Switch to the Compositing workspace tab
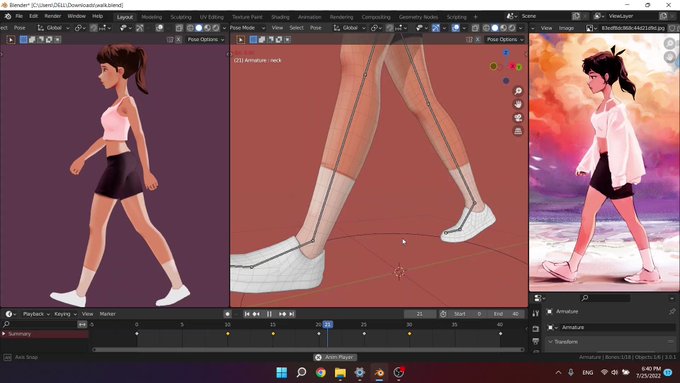680x383 pixels. pos(376,17)
